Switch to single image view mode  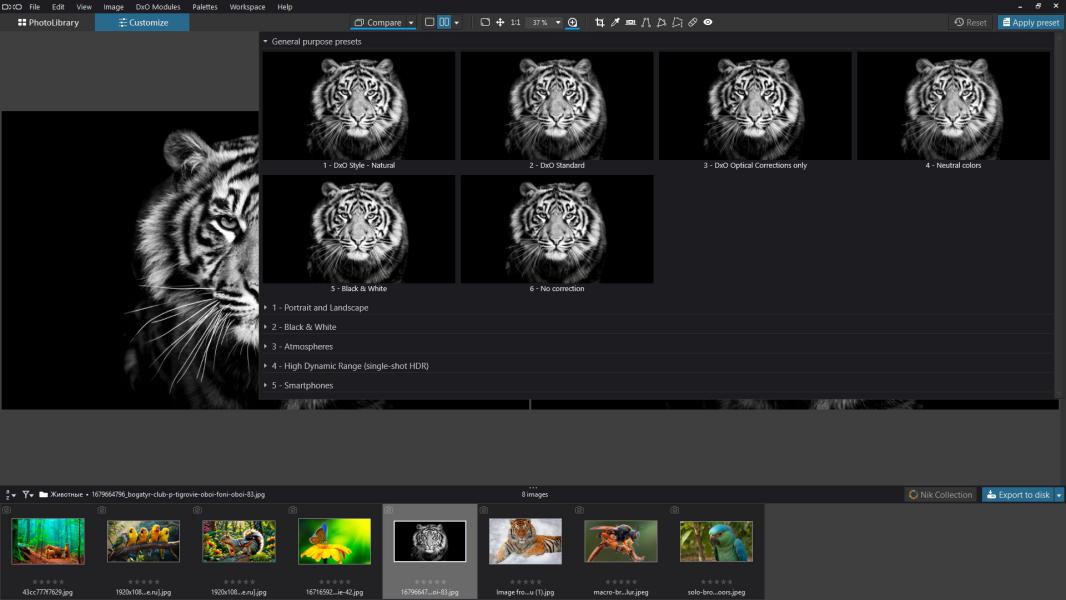coord(430,22)
